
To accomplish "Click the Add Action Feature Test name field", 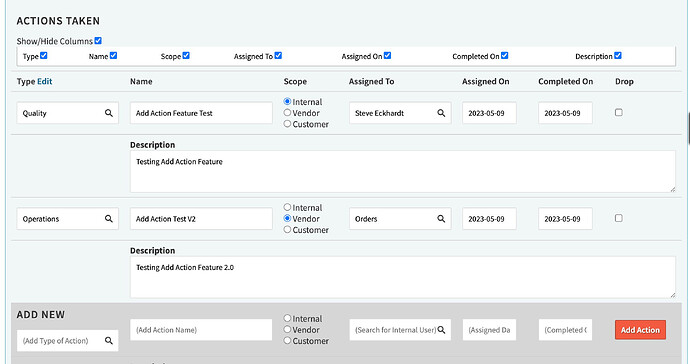I will (x=201, y=113).
